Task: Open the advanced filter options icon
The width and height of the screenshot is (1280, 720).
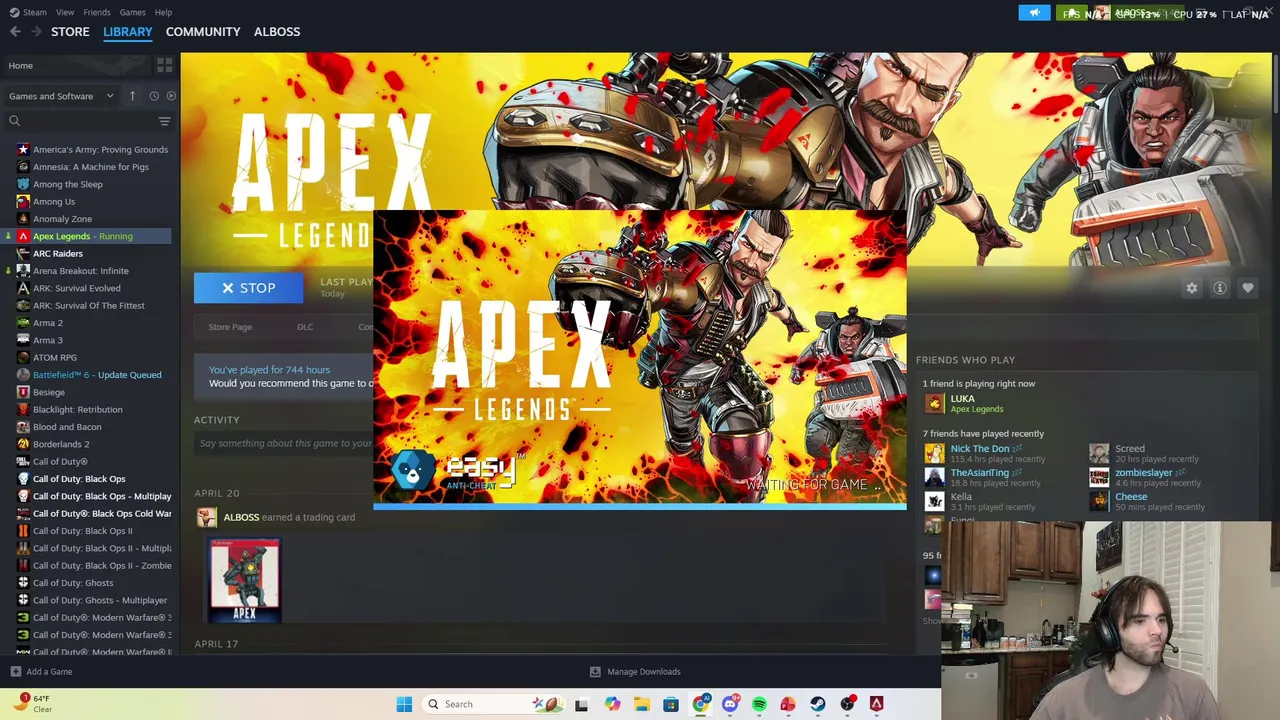Action: [164, 121]
